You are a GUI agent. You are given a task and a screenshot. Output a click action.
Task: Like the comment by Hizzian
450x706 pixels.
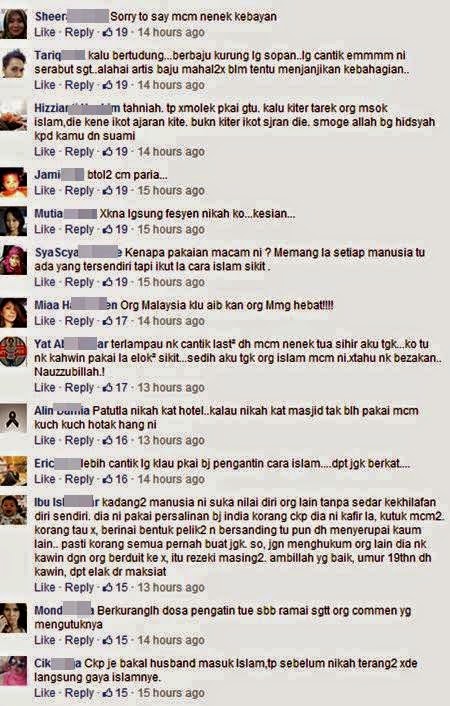45,152
